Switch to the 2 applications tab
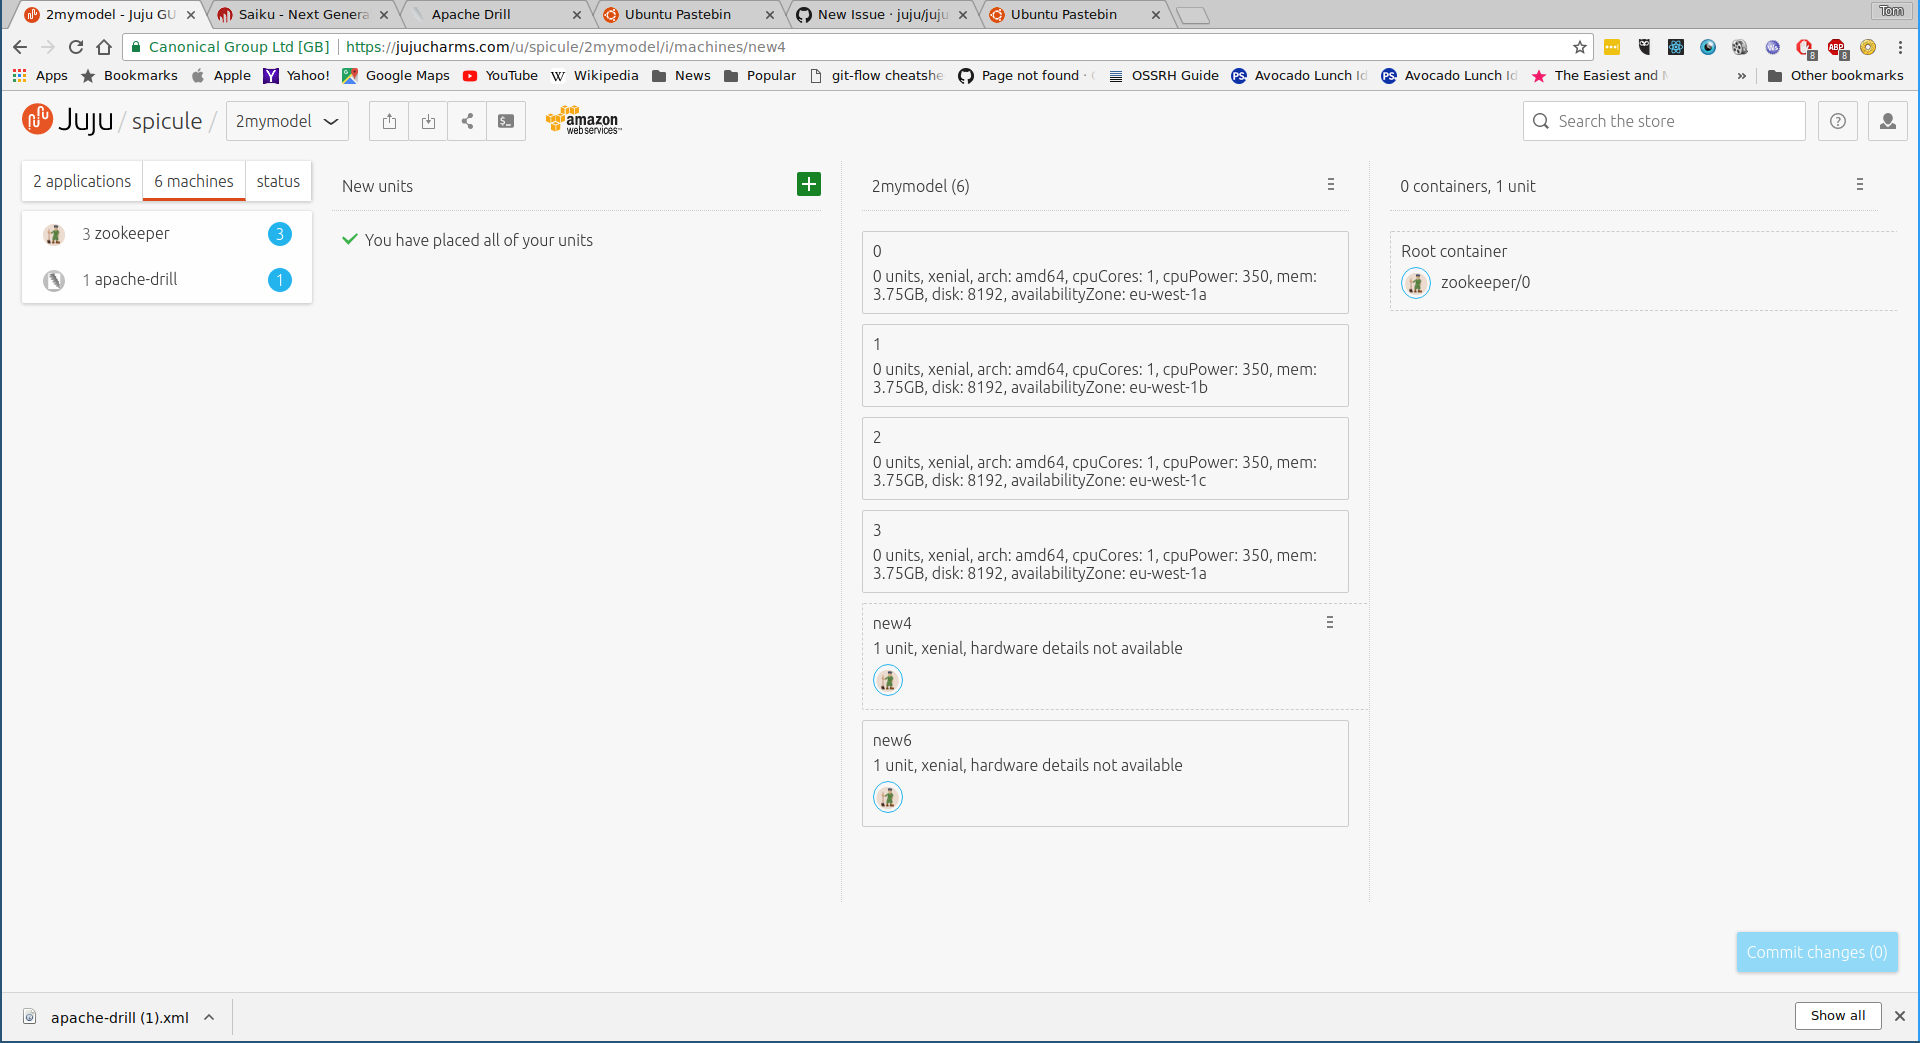The width and height of the screenshot is (1920, 1043). [x=82, y=181]
